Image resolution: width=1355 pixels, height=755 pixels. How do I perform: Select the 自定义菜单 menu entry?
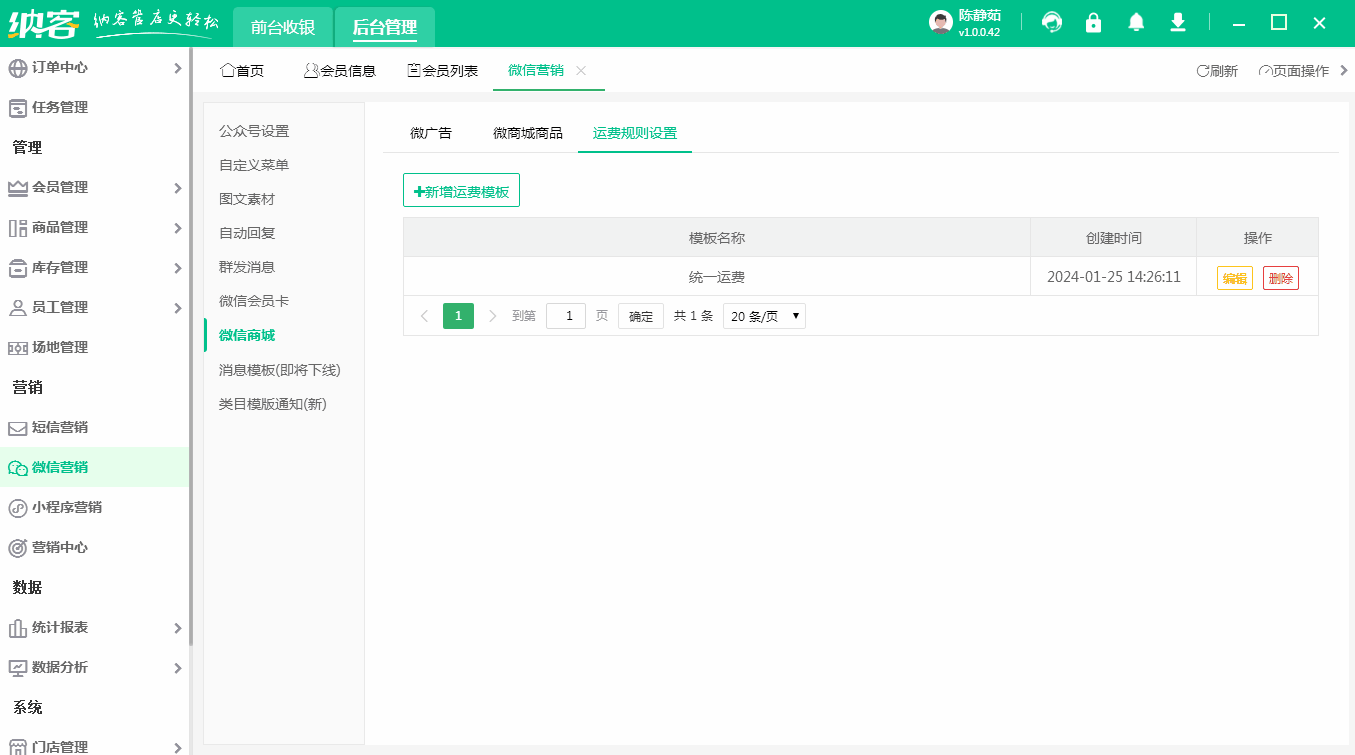(x=256, y=165)
